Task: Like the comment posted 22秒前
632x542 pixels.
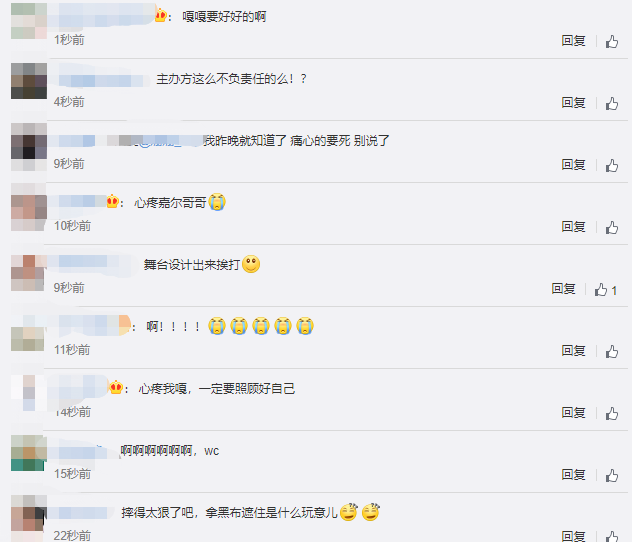Action: click(612, 536)
